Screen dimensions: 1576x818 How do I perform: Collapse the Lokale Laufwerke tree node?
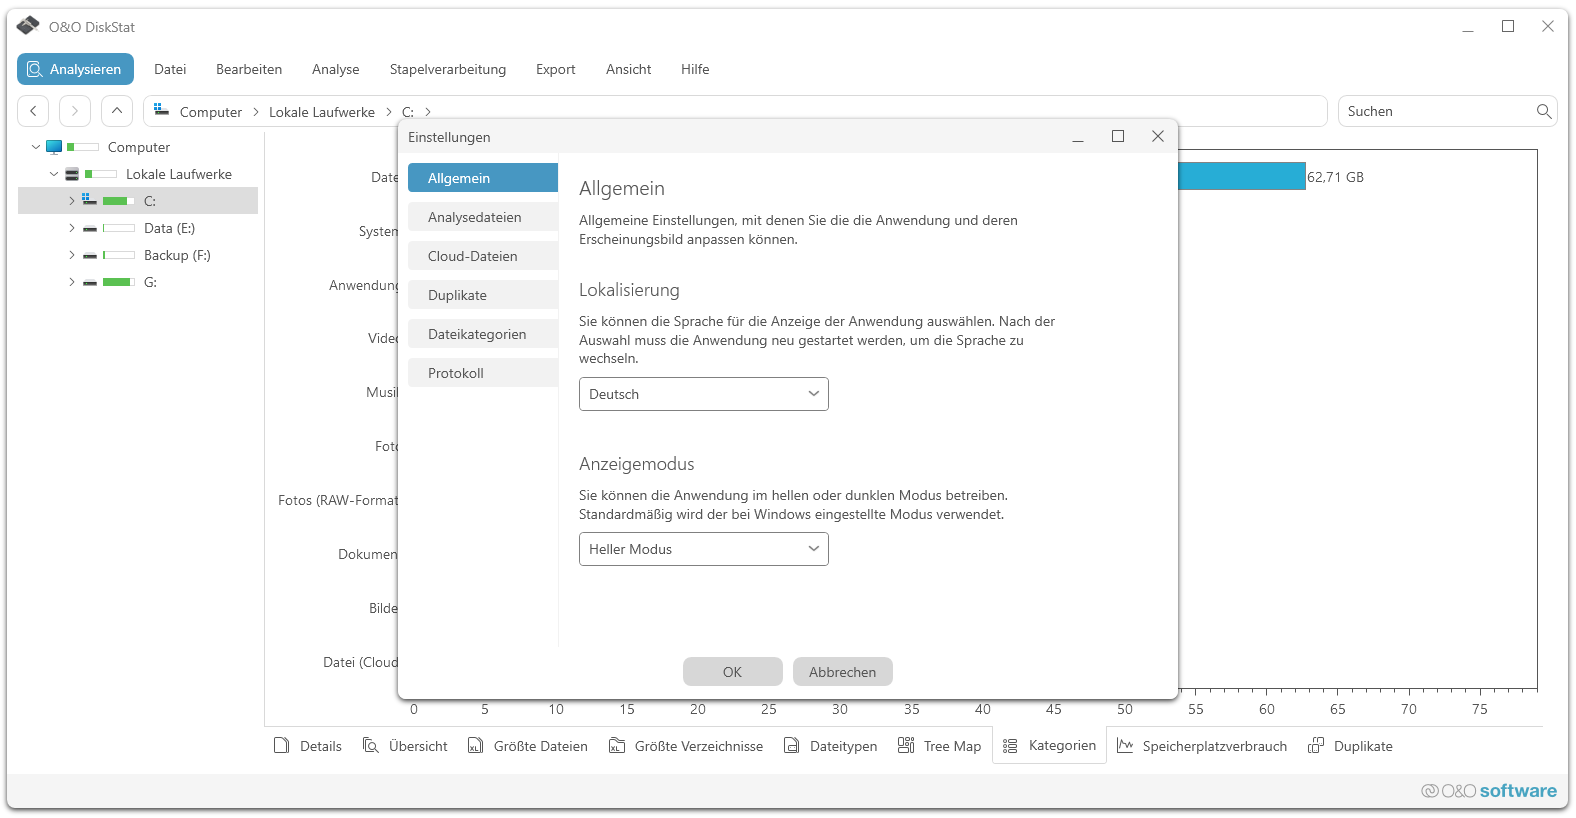click(54, 174)
